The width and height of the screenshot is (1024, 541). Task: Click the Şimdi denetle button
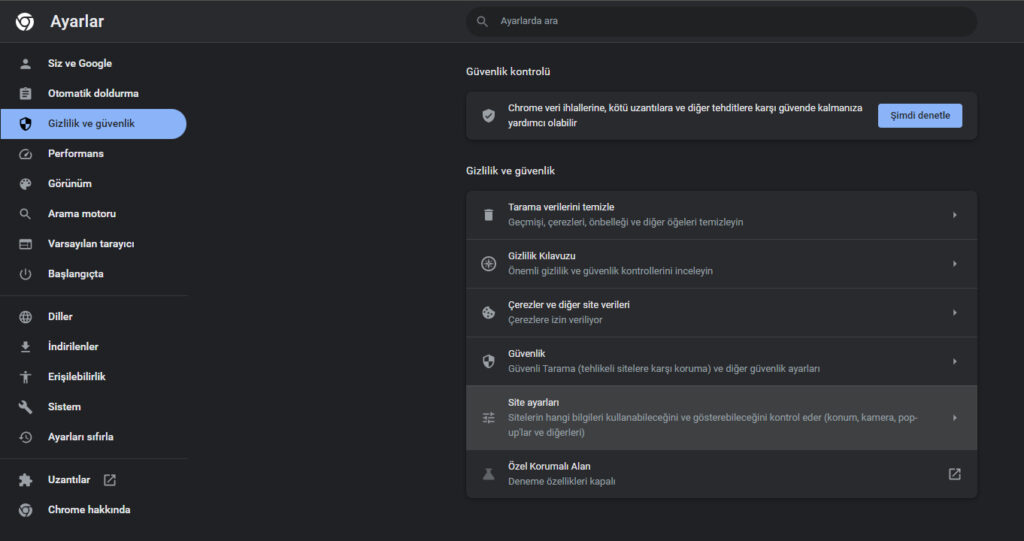click(920, 116)
